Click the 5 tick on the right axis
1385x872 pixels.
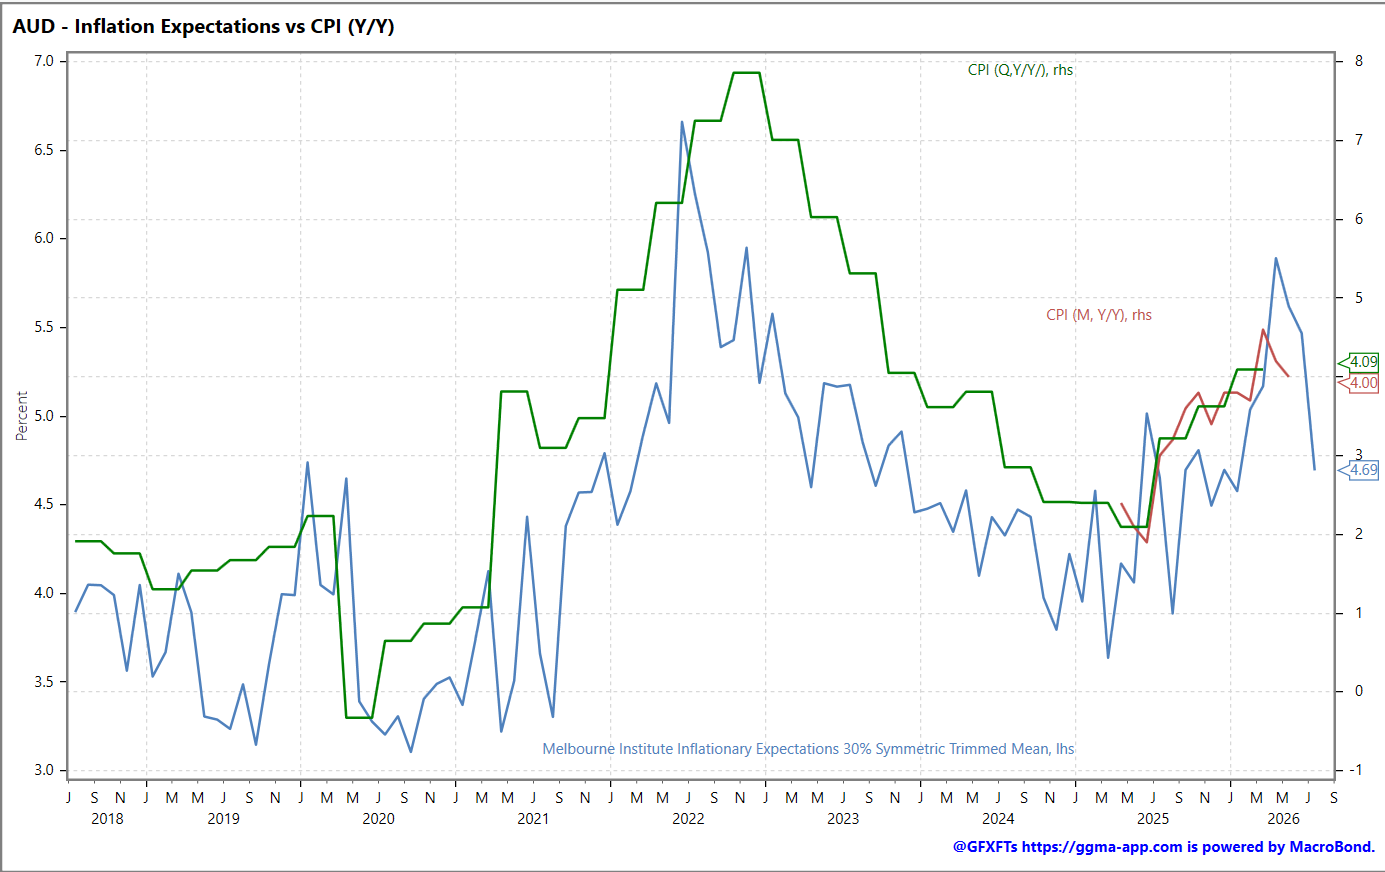1359,298
